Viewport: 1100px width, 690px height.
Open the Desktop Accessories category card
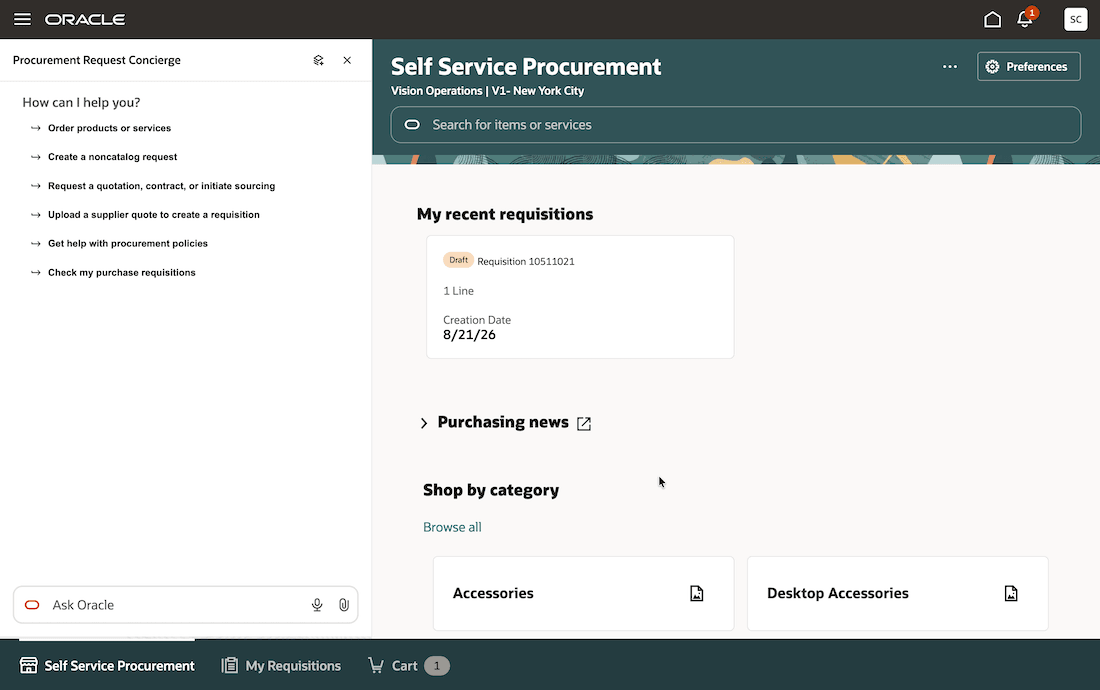[x=898, y=593]
